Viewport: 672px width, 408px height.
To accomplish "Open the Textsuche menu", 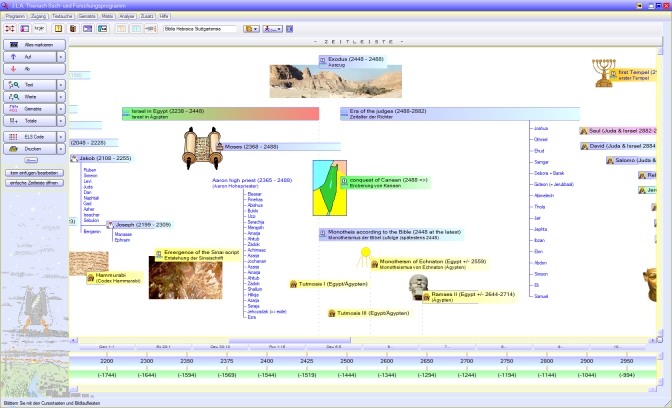I will pos(63,16).
